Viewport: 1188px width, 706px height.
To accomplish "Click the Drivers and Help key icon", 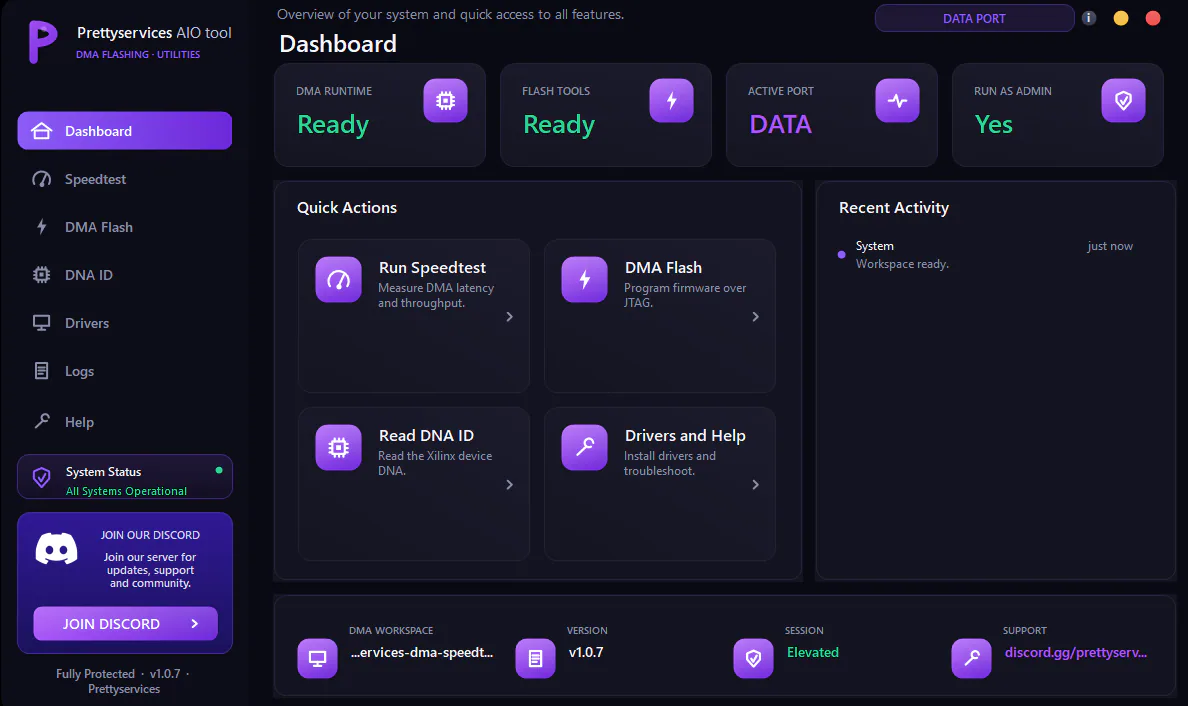I will 584,448.
